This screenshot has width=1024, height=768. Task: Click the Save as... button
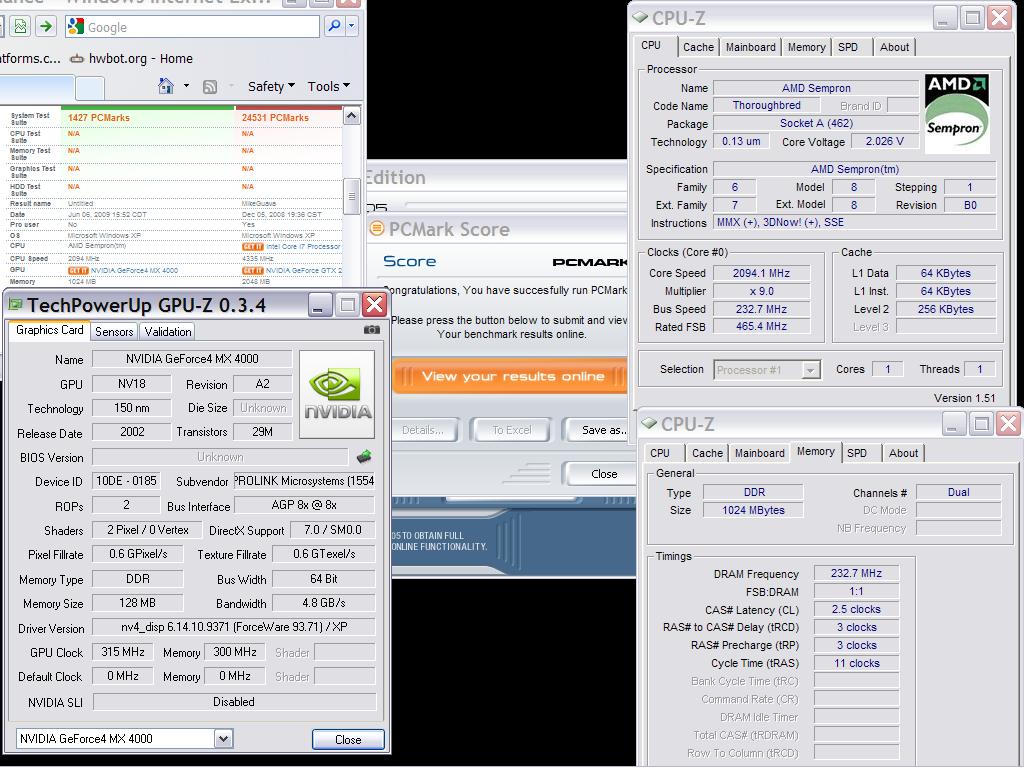coord(598,430)
